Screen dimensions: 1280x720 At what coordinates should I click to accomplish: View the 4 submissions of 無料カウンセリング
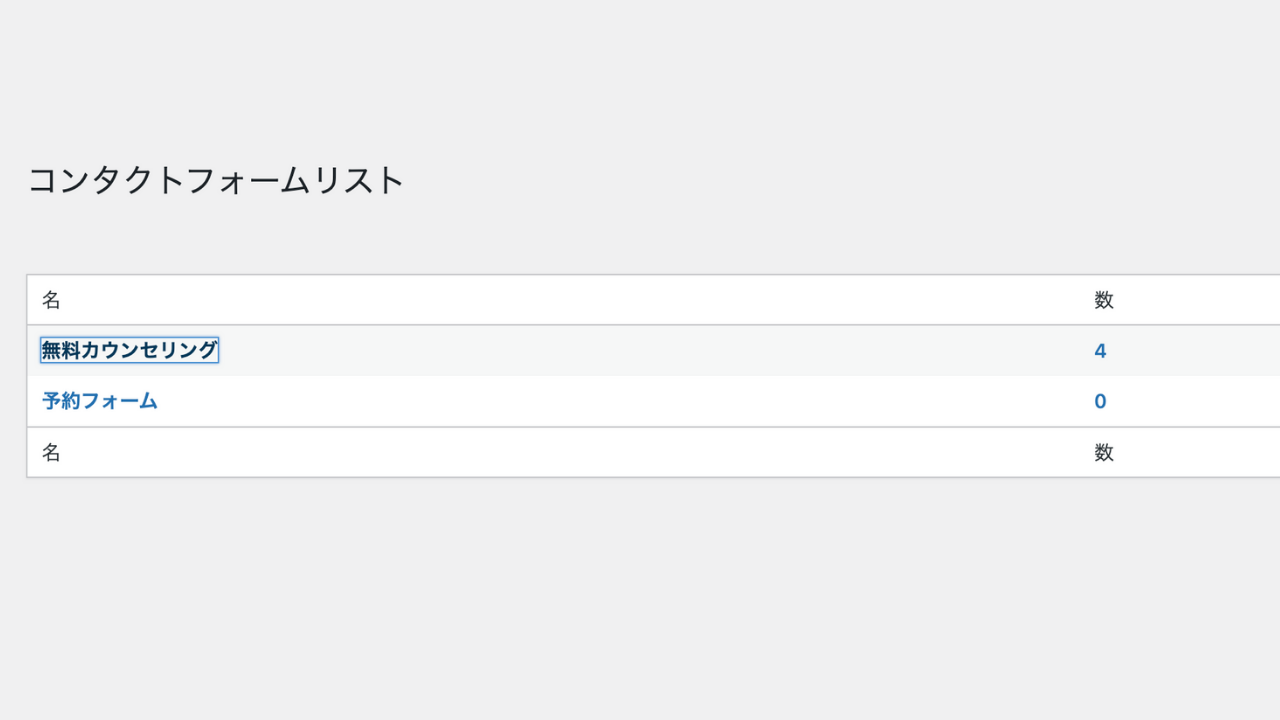1100,351
